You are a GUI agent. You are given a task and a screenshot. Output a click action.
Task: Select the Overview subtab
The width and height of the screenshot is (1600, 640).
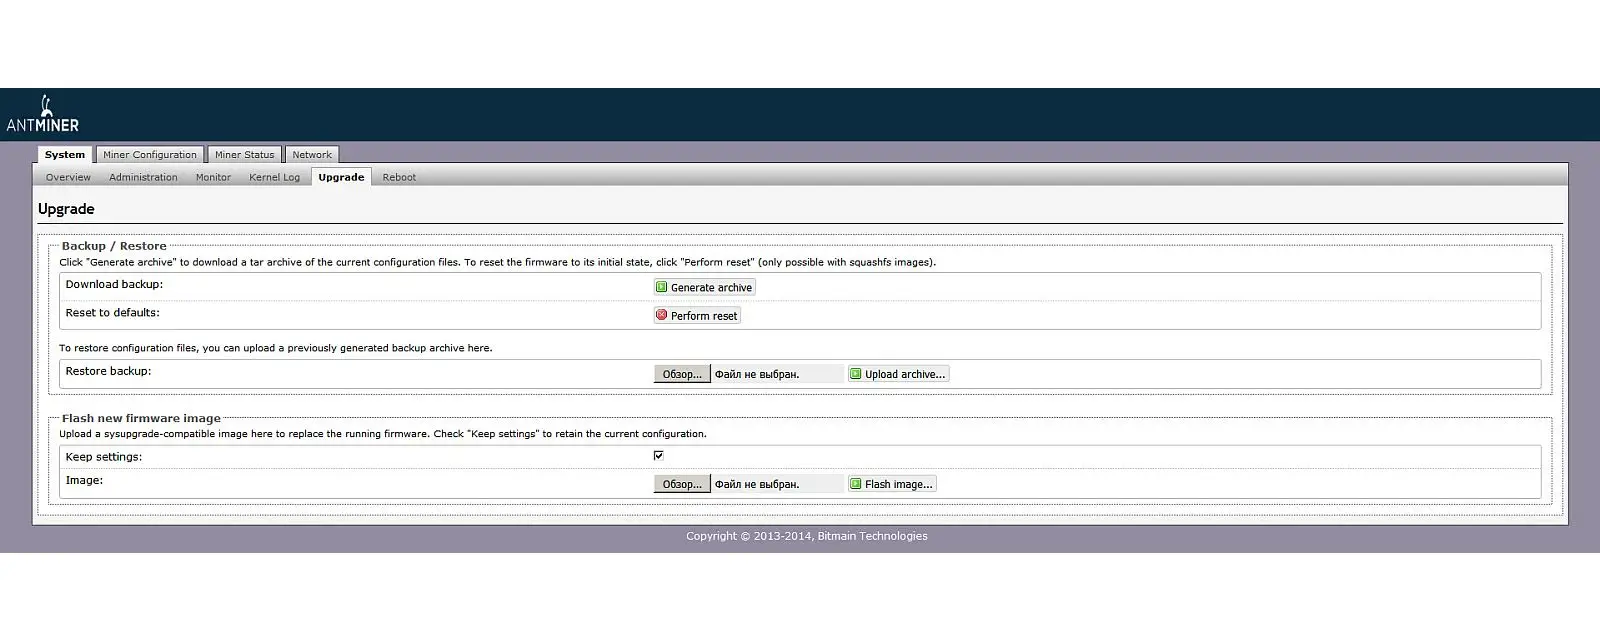68,177
